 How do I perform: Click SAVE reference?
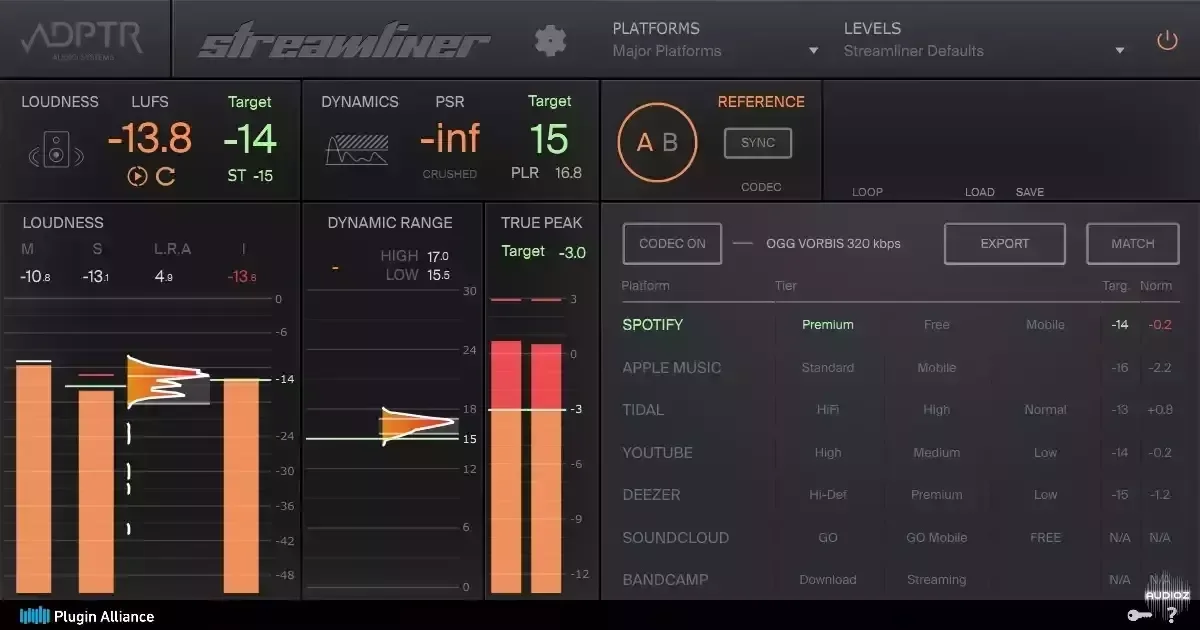(x=1030, y=192)
